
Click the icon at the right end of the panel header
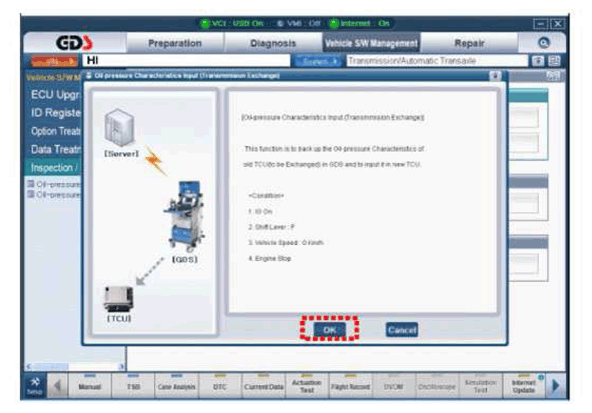click(553, 76)
